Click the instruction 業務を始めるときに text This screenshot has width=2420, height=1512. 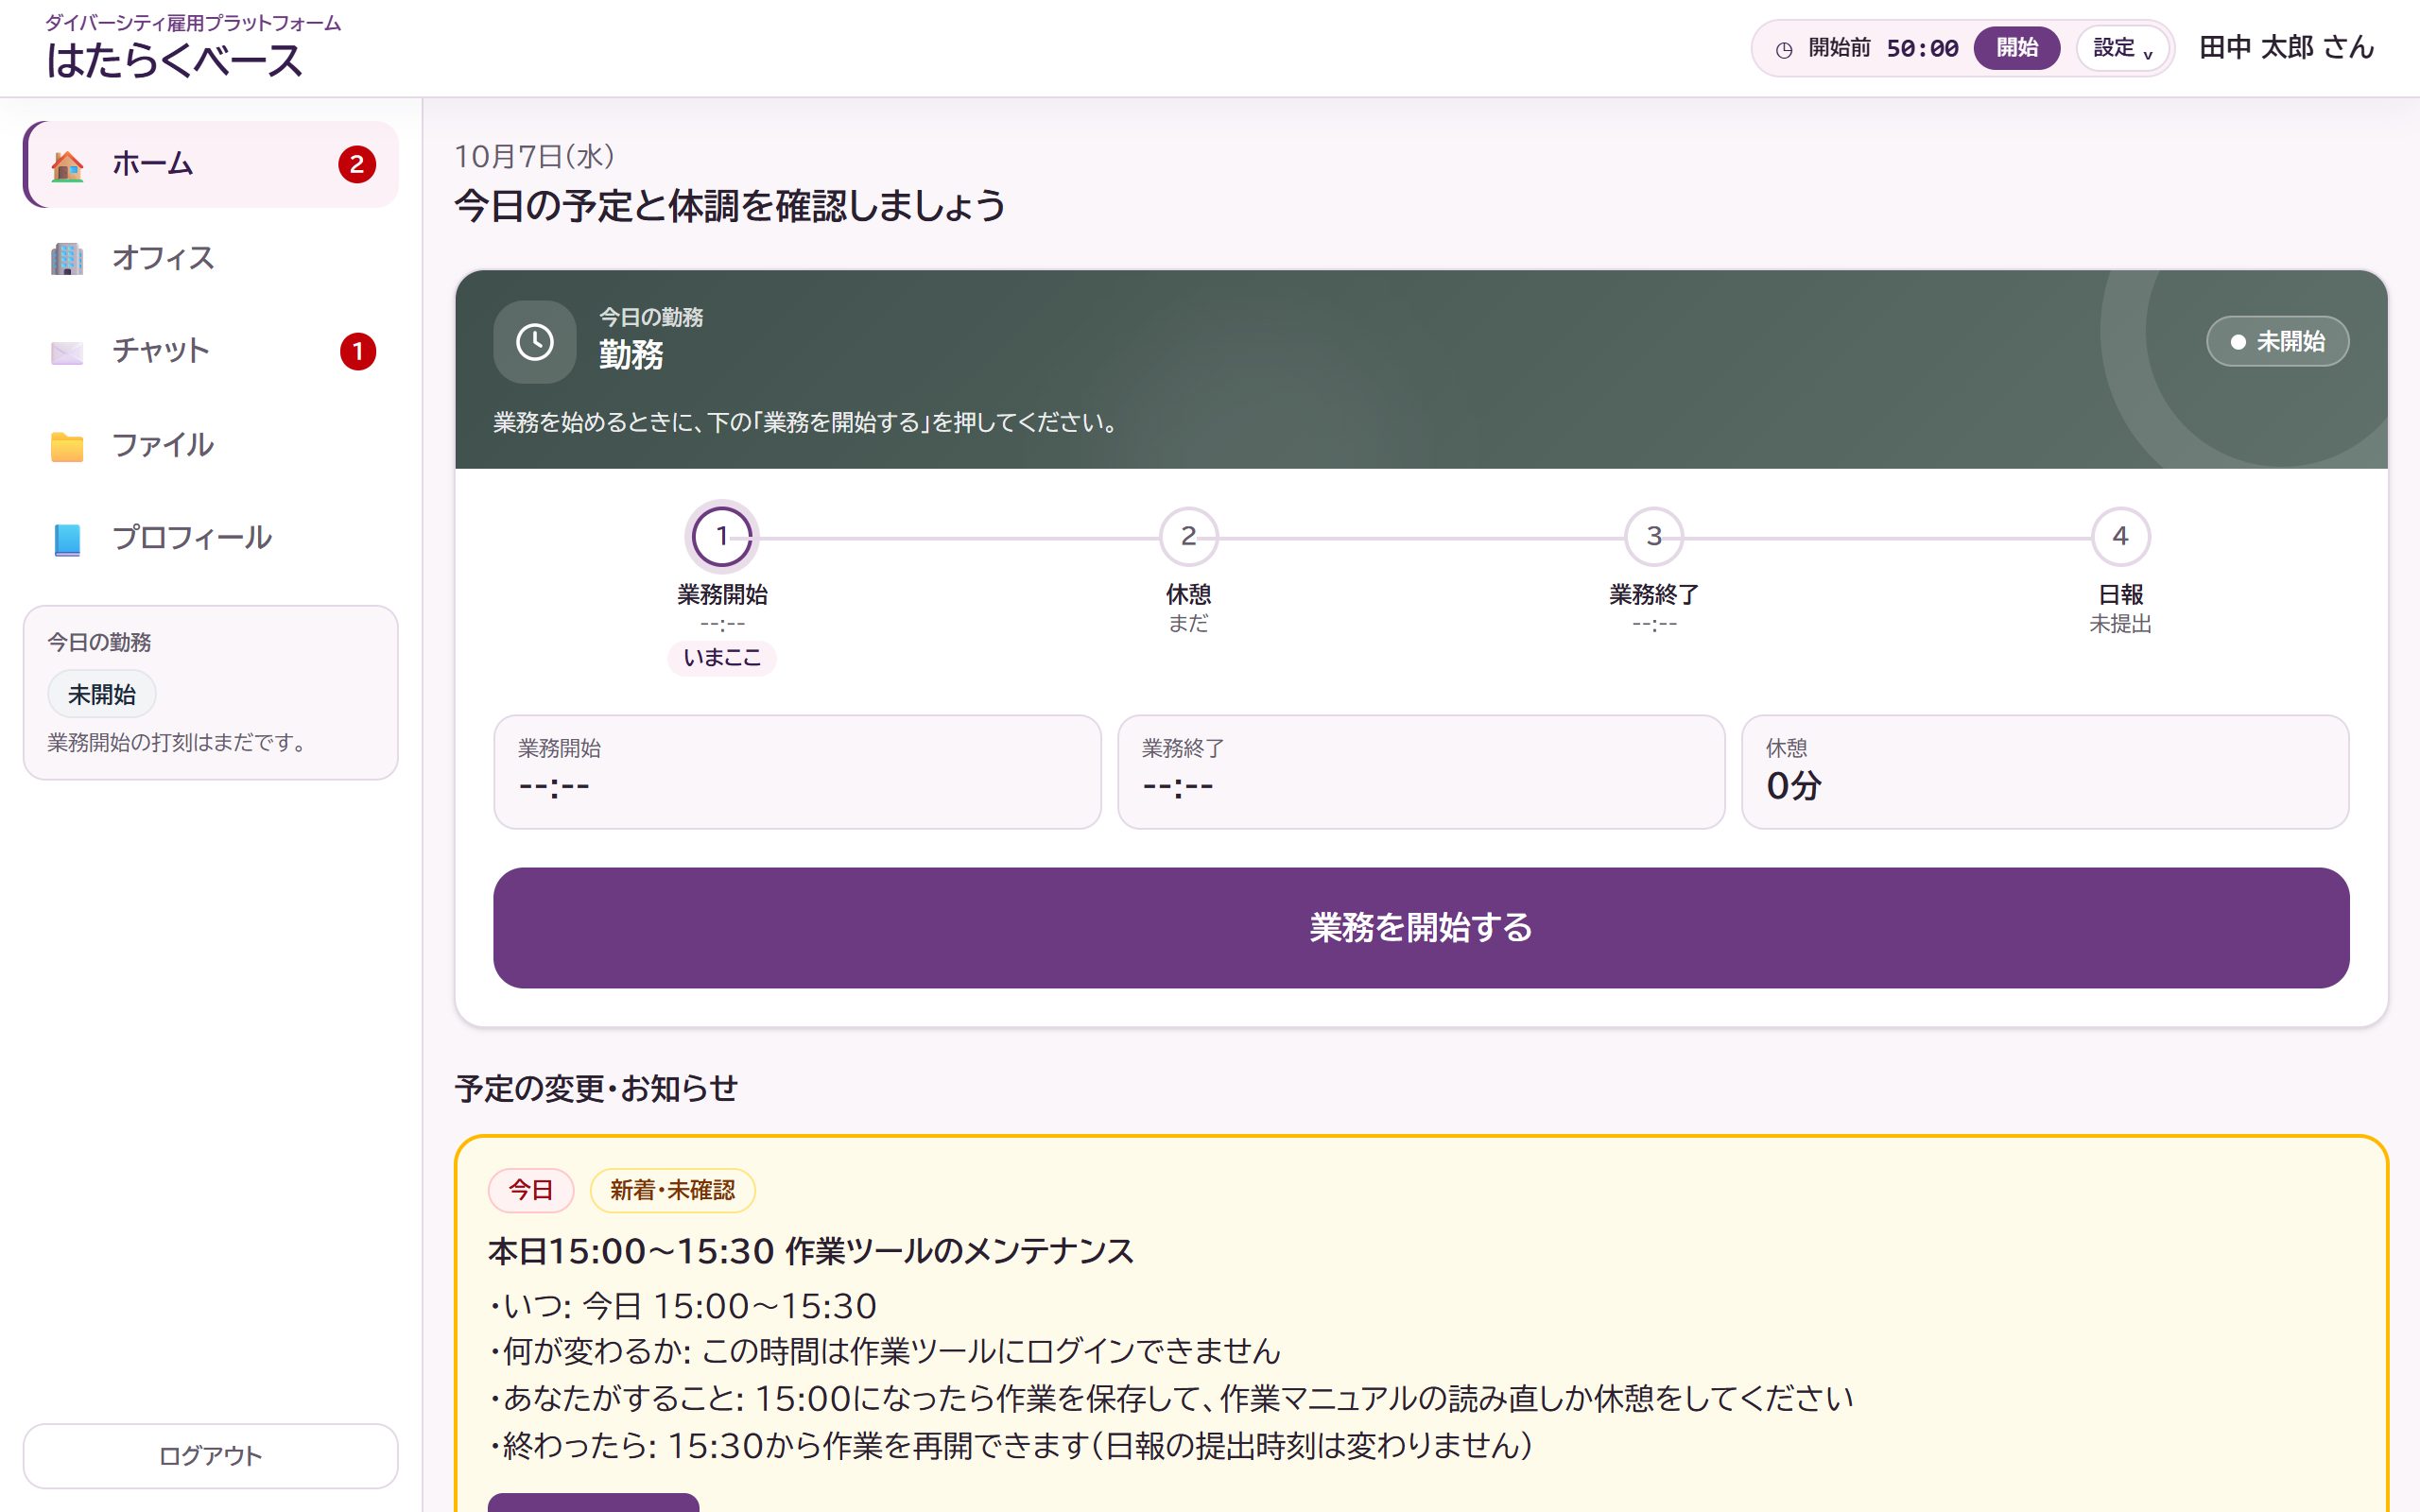coord(806,423)
